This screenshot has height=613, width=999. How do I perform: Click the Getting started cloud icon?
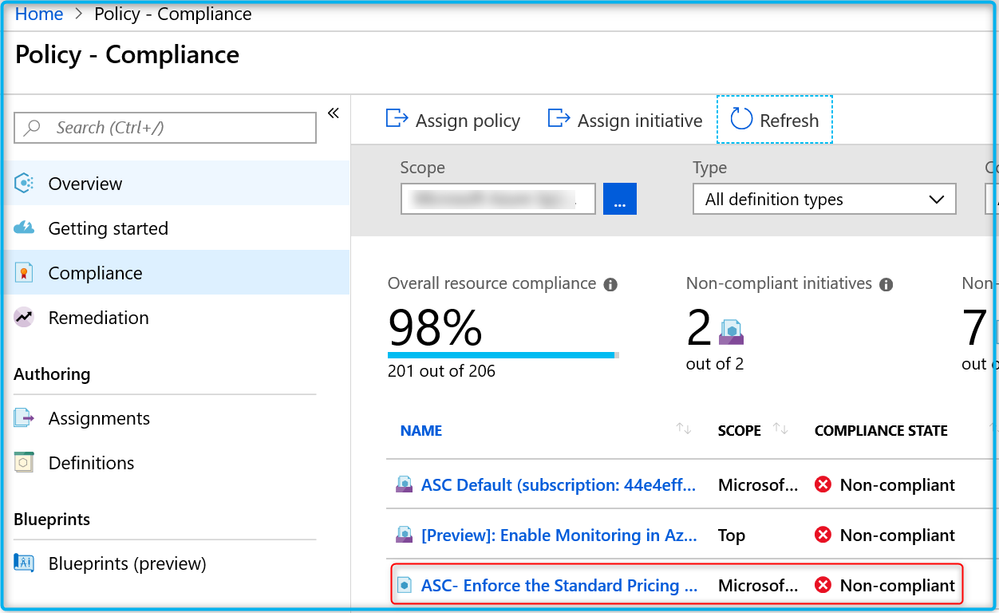pos(24,228)
